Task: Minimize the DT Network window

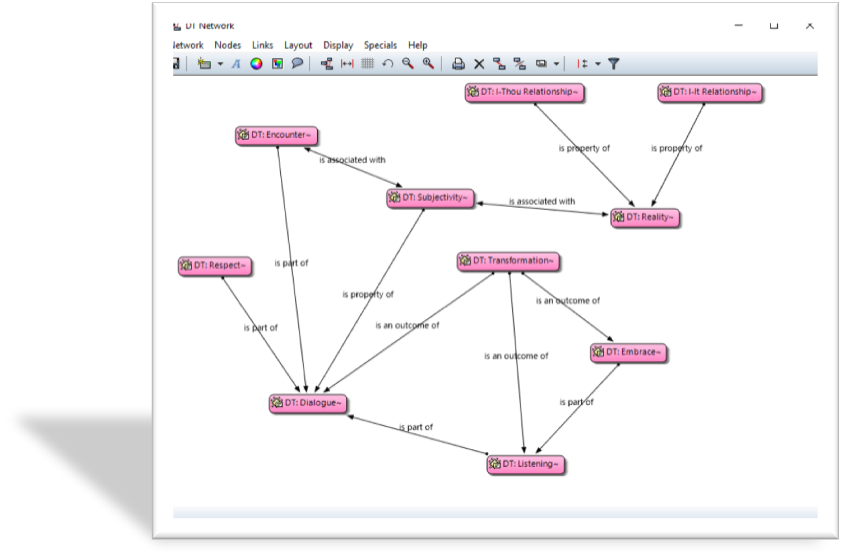Action: 739,25
